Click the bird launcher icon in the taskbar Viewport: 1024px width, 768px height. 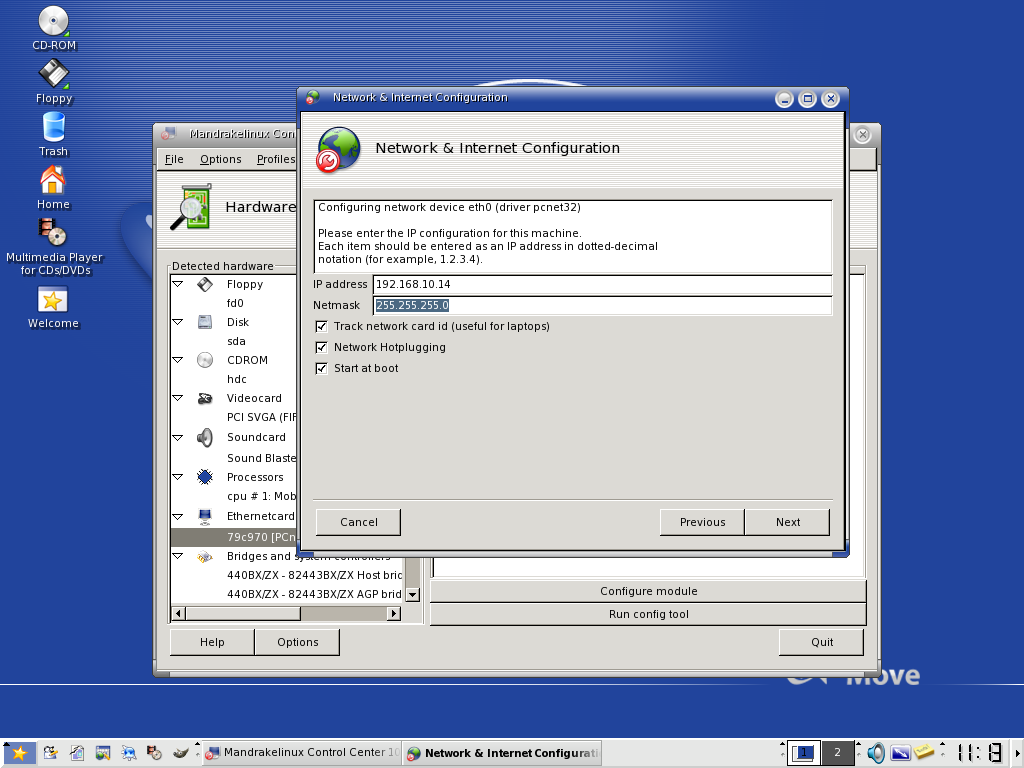[x=181, y=753]
